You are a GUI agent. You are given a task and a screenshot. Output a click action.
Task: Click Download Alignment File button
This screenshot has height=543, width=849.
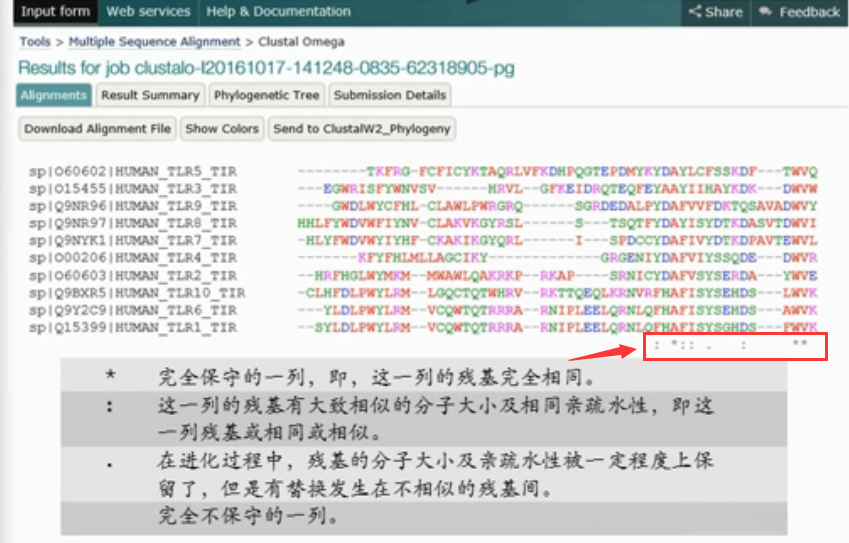pyautogui.click(x=97, y=129)
